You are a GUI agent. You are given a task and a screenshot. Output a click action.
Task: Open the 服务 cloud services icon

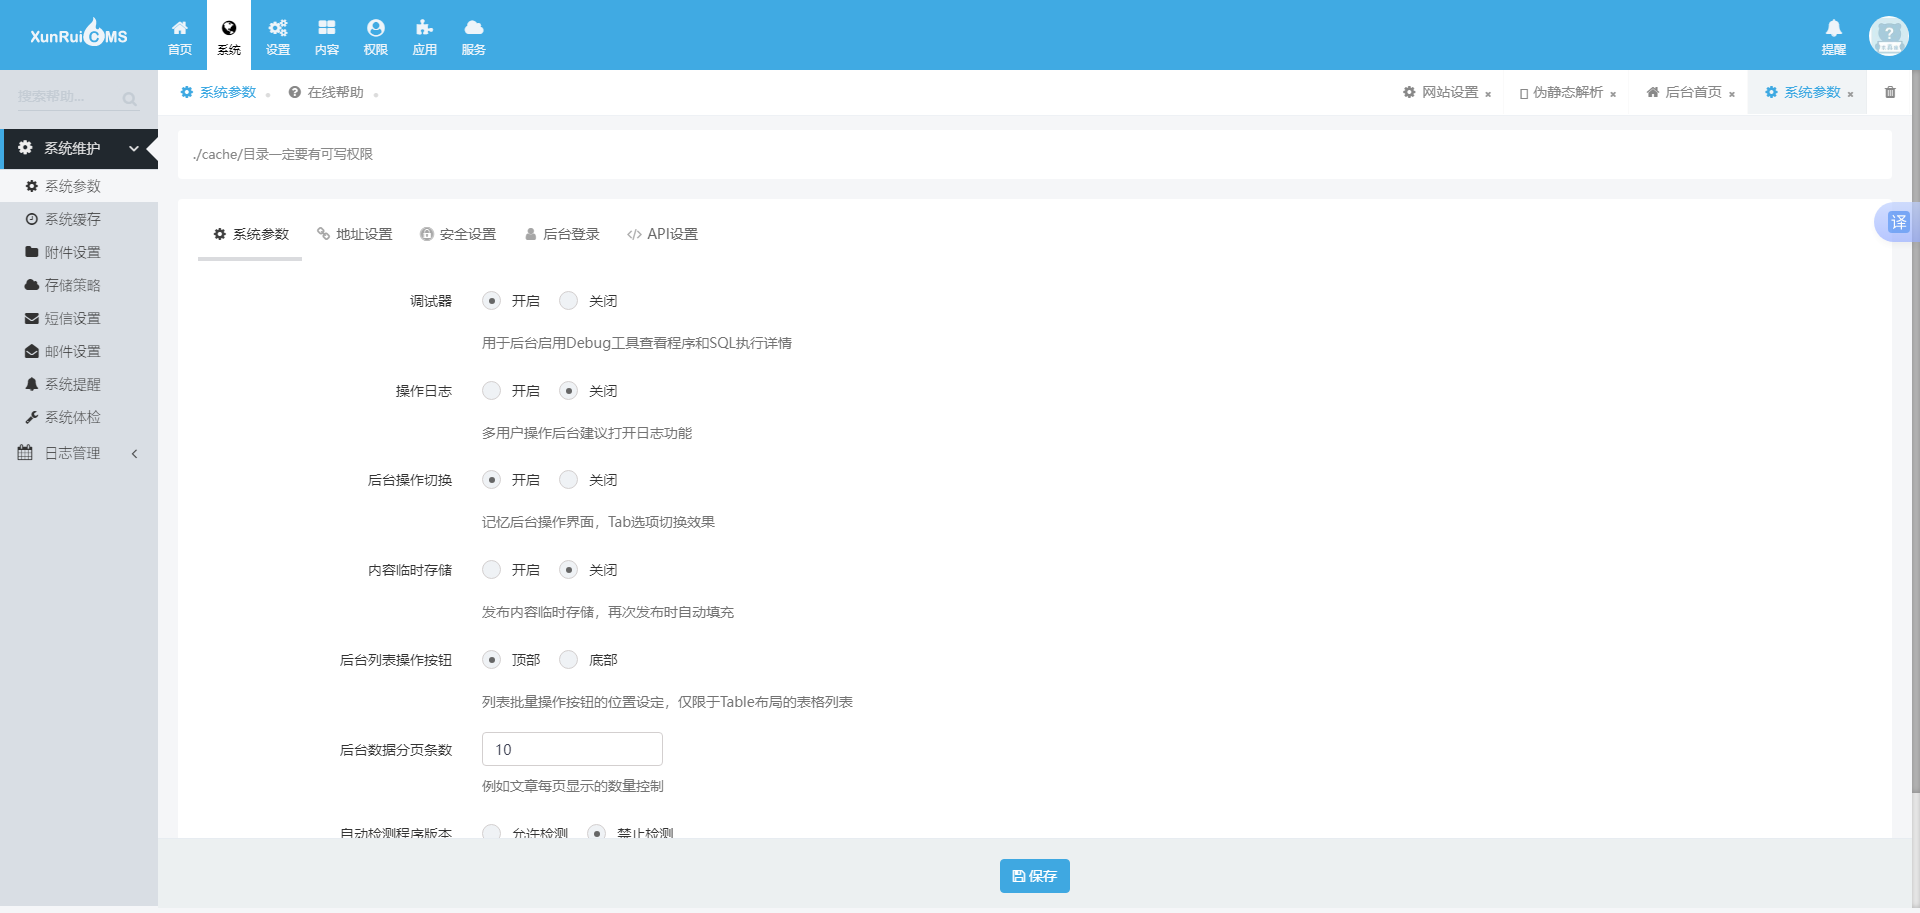tap(473, 36)
